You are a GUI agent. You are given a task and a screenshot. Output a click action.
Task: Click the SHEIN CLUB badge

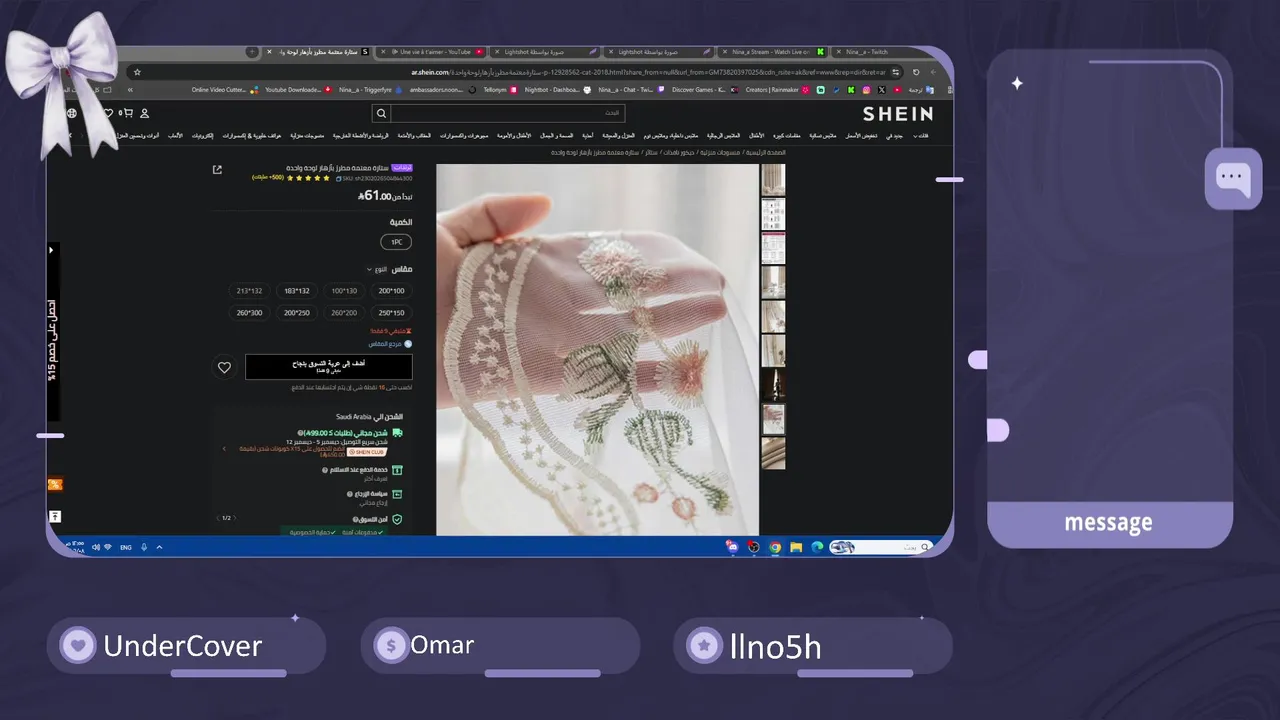367,452
